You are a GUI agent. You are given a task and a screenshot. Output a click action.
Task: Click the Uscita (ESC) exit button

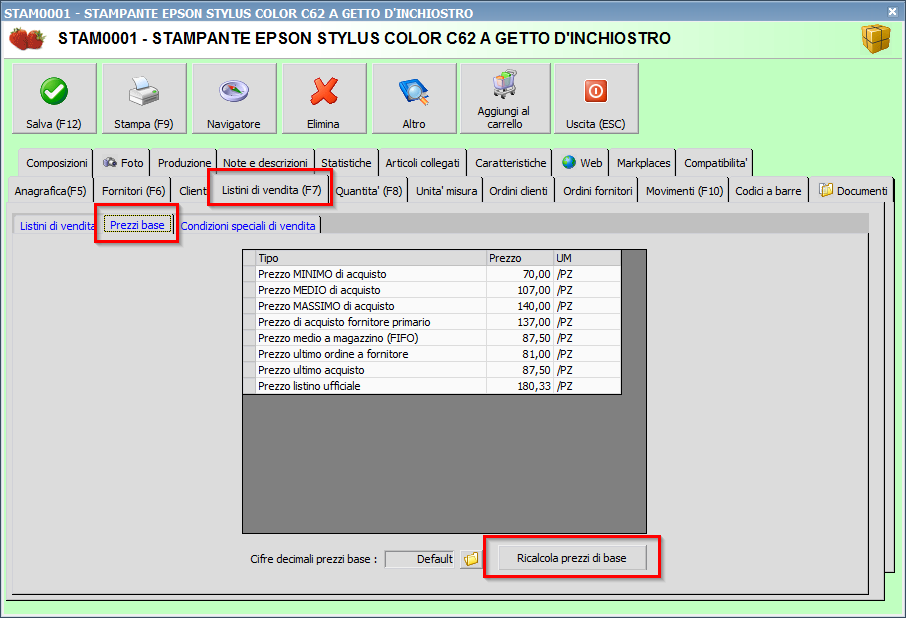pos(596,99)
